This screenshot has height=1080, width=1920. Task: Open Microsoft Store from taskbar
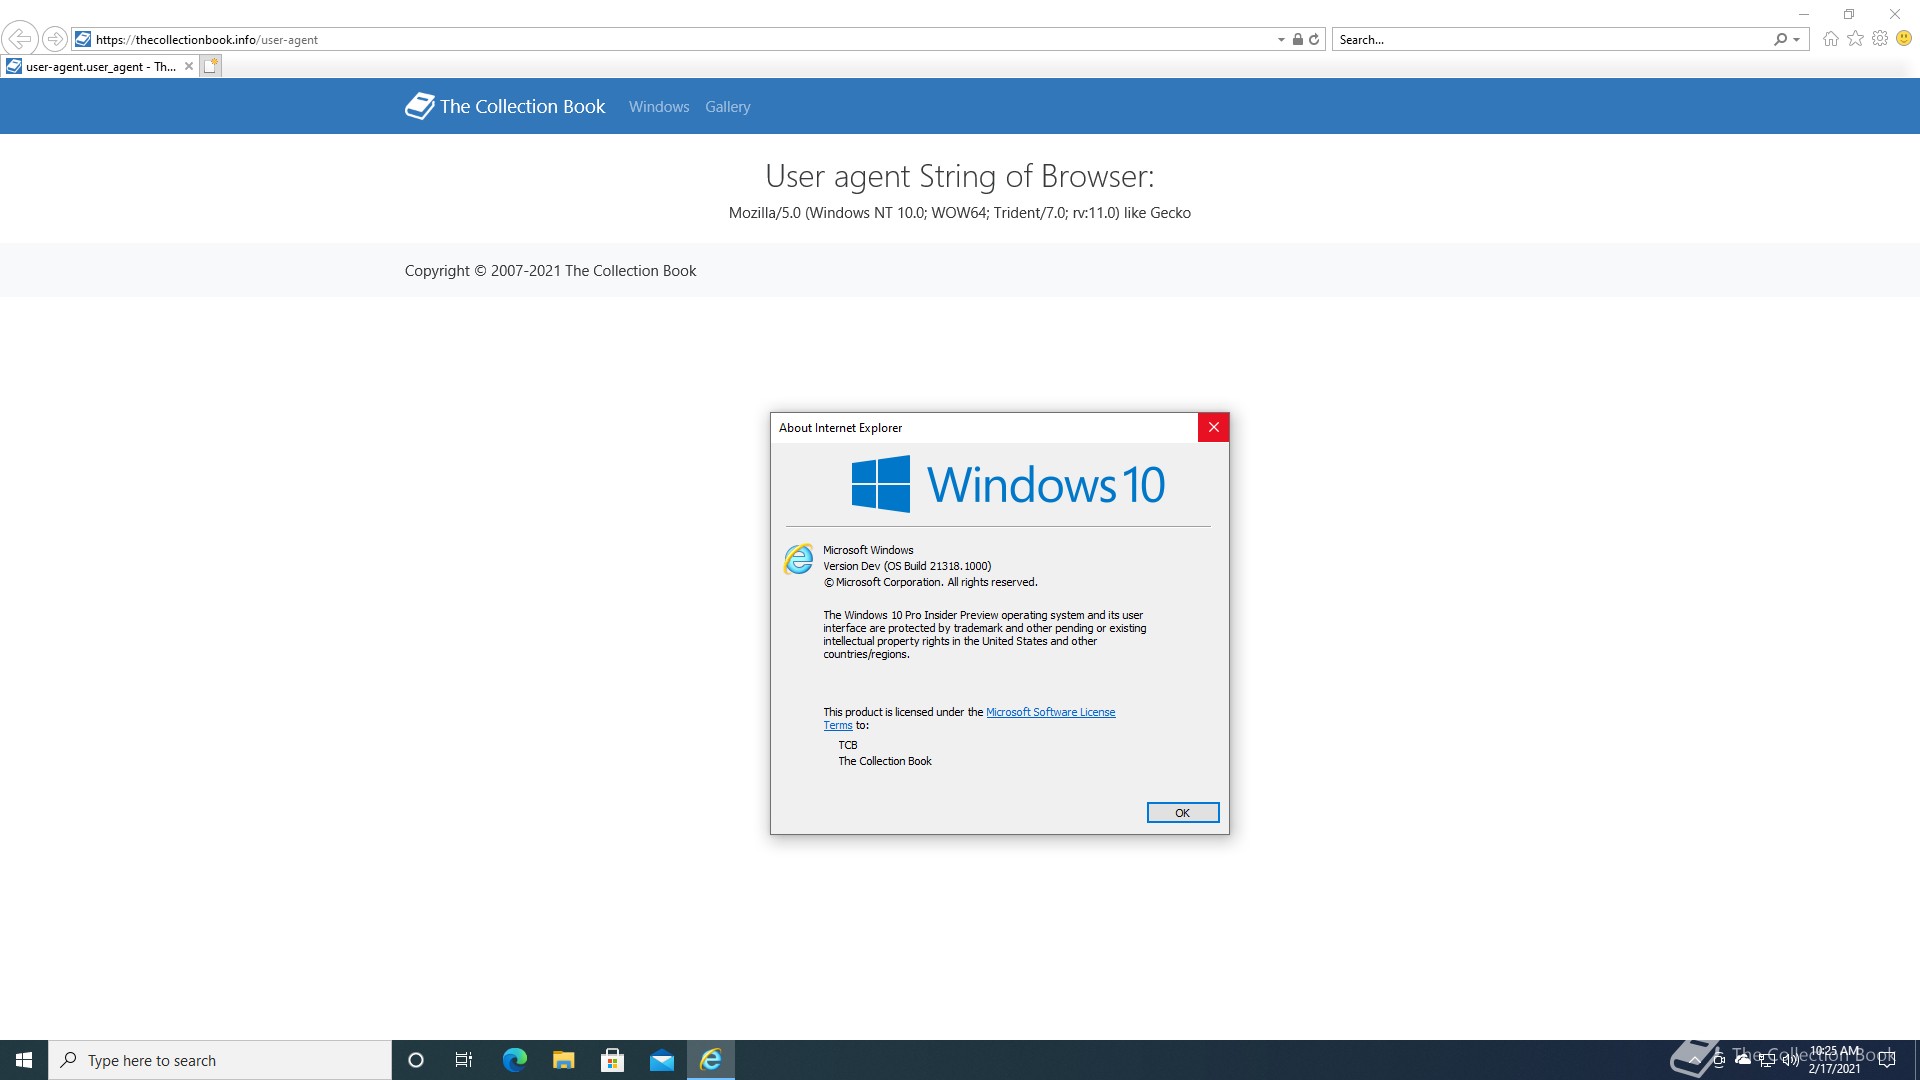pyautogui.click(x=612, y=1060)
